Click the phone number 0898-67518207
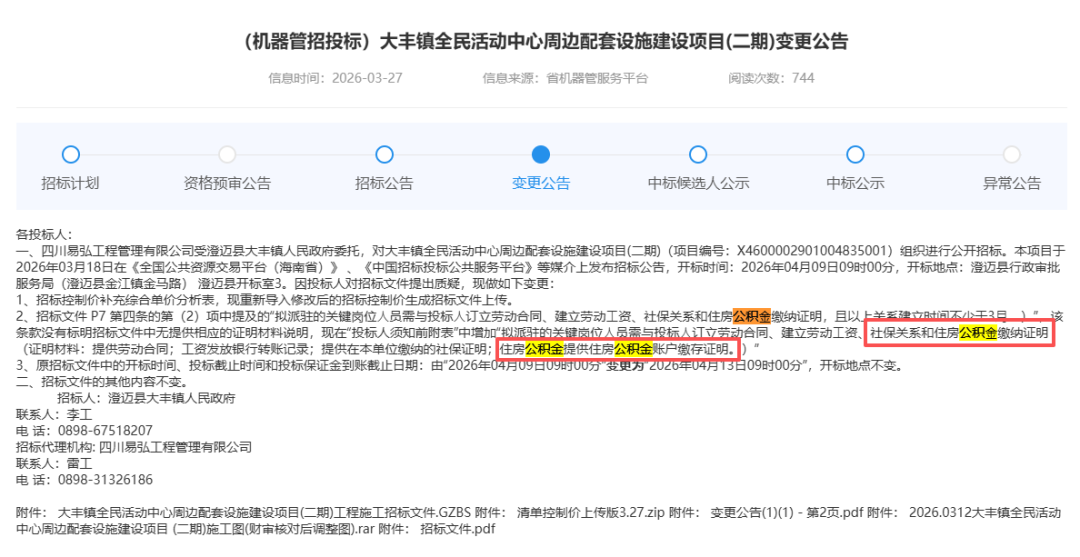The width and height of the screenshot is (1080, 557). click(x=105, y=431)
